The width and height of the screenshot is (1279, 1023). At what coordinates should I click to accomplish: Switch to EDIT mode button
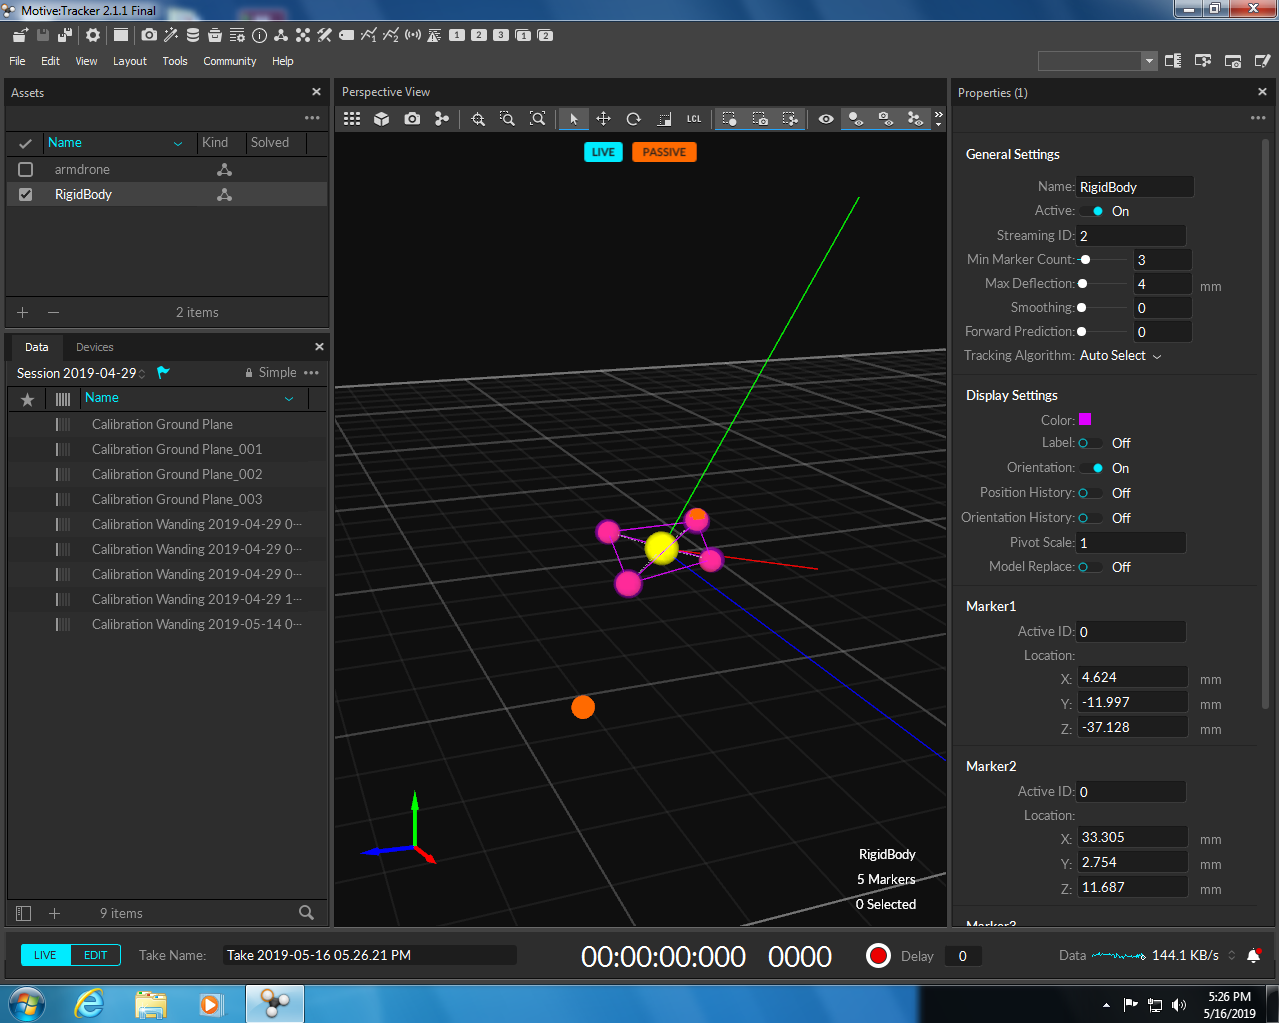point(96,955)
